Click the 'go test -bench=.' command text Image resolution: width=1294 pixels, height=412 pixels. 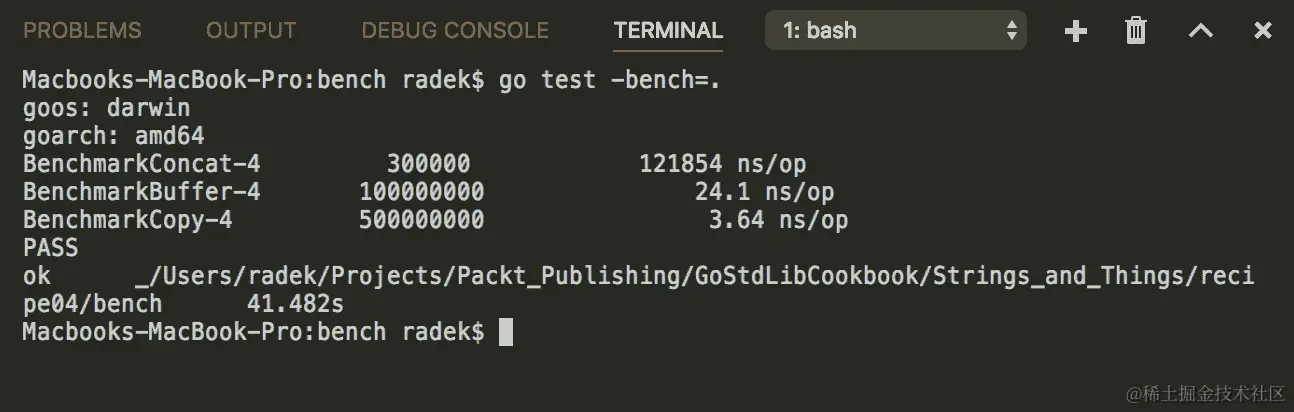click(x=610, y=81)
